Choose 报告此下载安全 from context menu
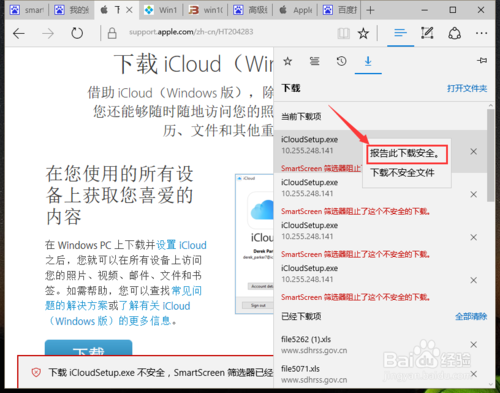 [406, 153]
